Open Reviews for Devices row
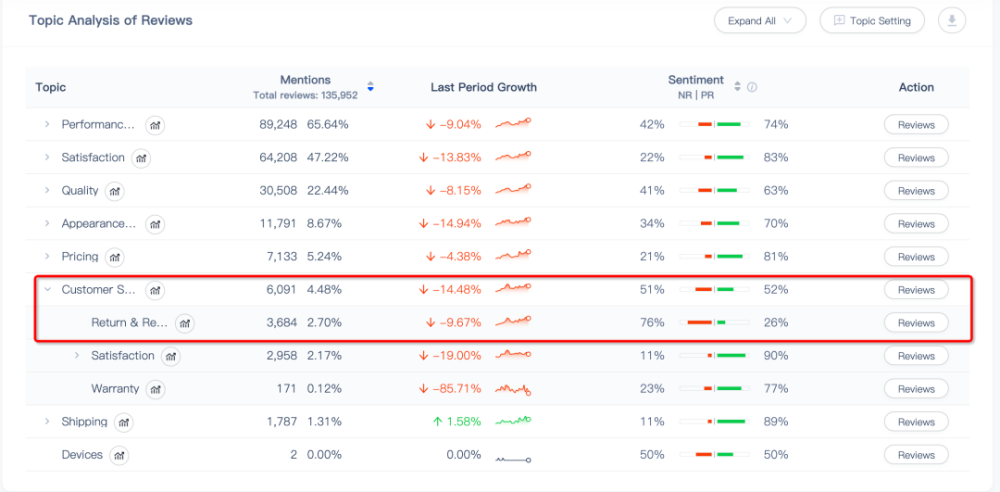The height and width of the screenshot is (492, 1000). coord(916,455)
